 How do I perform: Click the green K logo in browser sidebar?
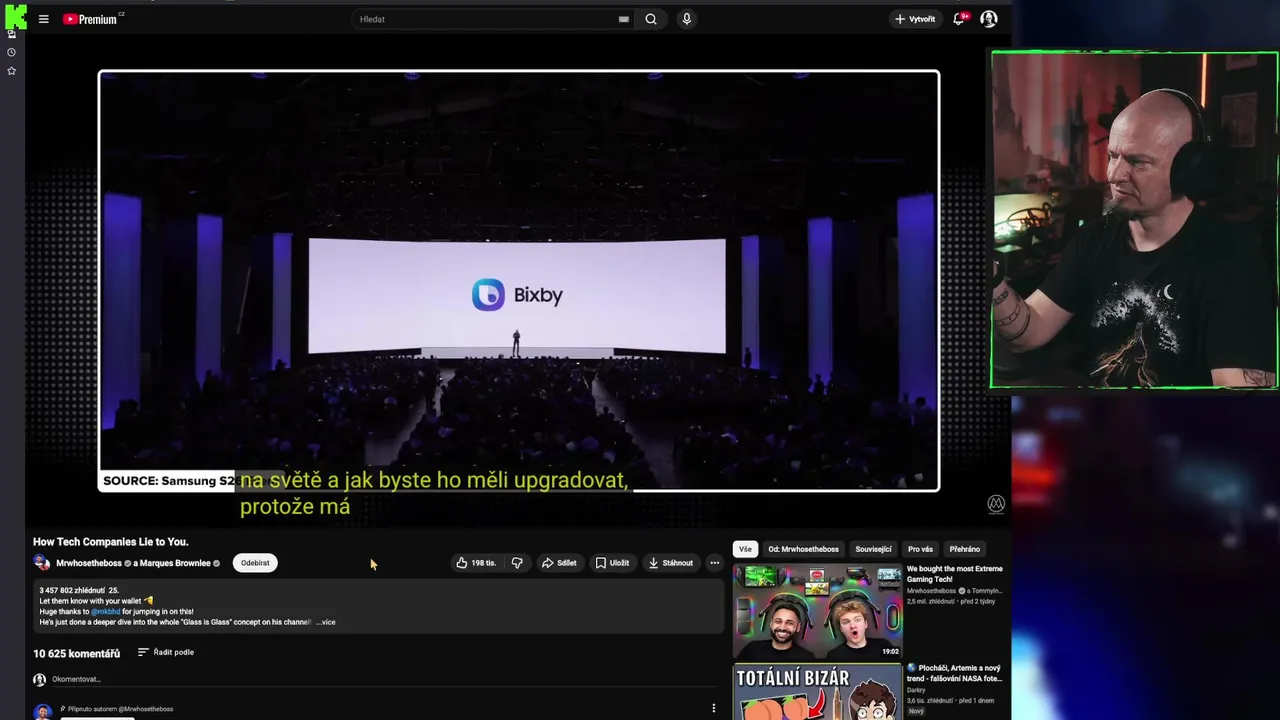coord(15,17)
